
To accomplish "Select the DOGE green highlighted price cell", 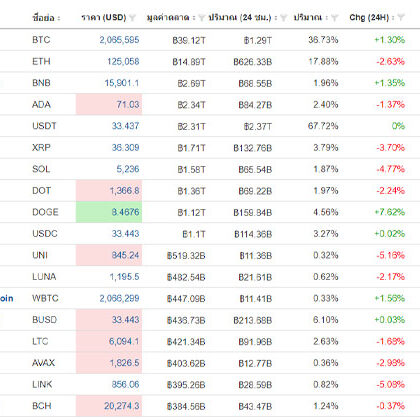I will point(109,212).
